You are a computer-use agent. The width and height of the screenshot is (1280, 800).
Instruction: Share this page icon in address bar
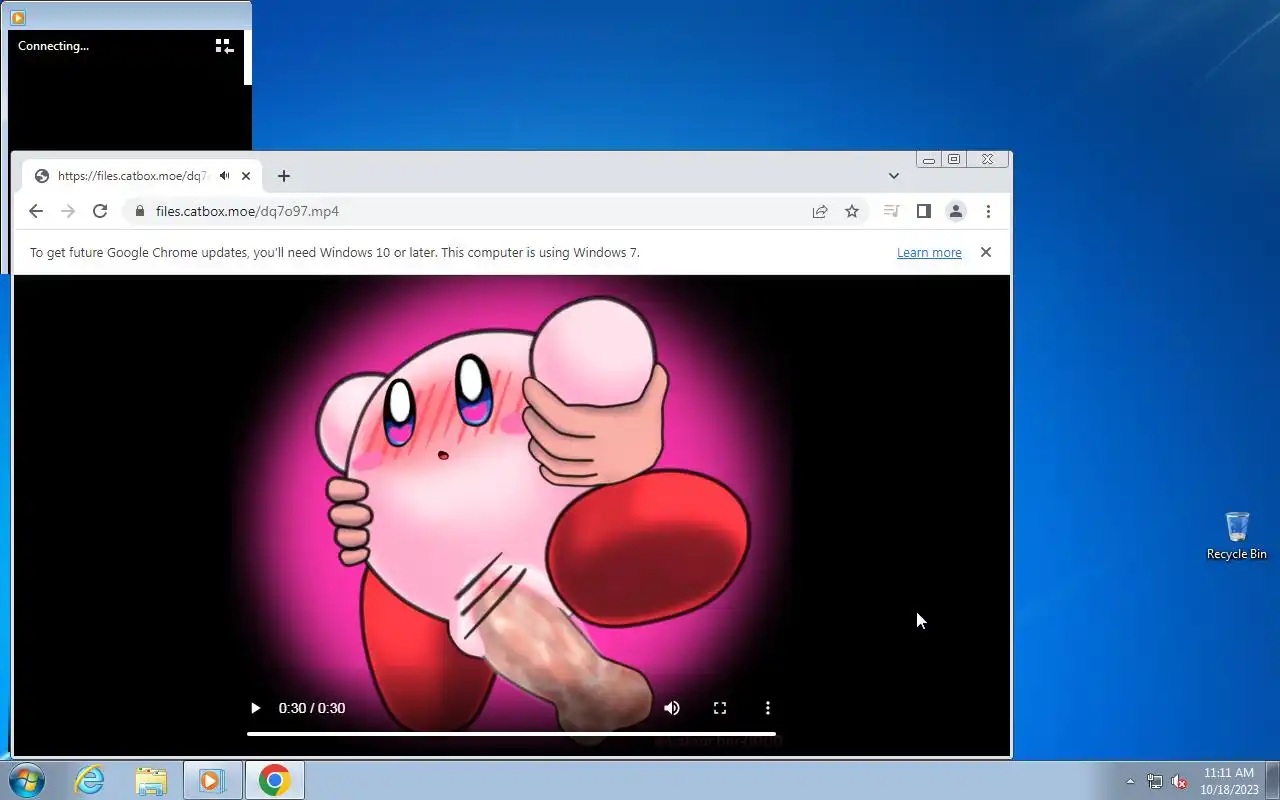click(x=820, y=211)
